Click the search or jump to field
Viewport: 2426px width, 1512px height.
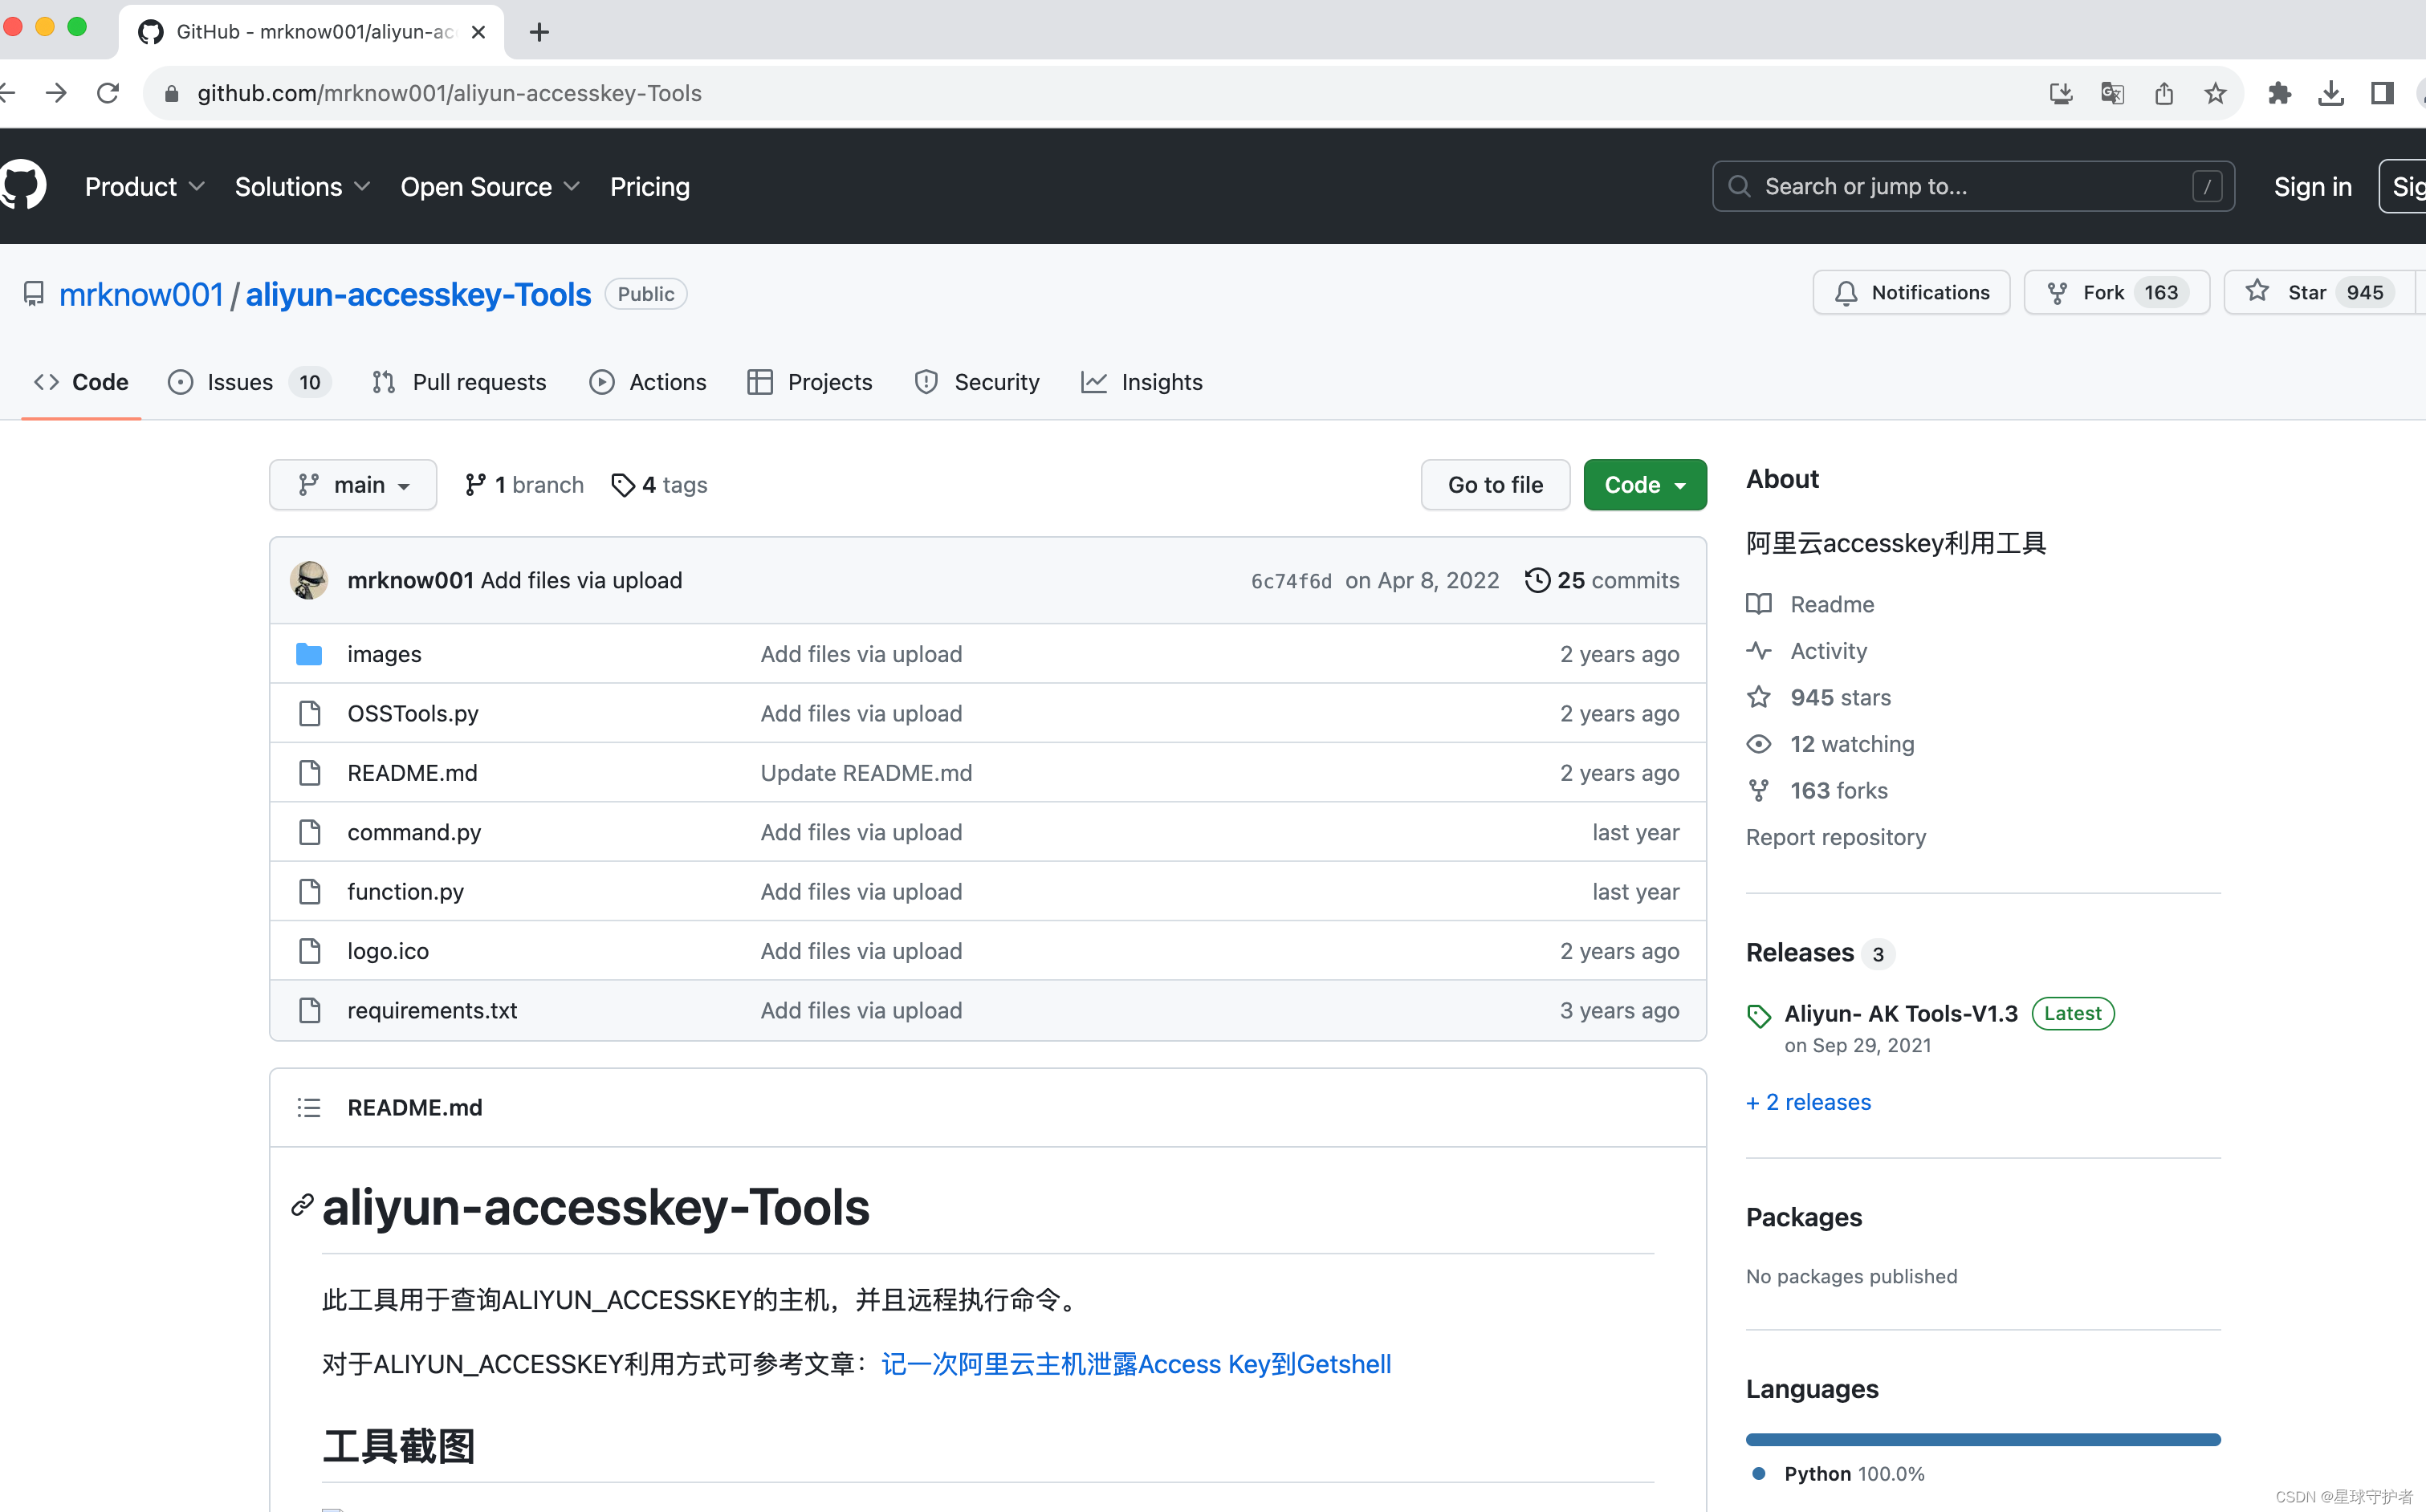click(1972, 186)
